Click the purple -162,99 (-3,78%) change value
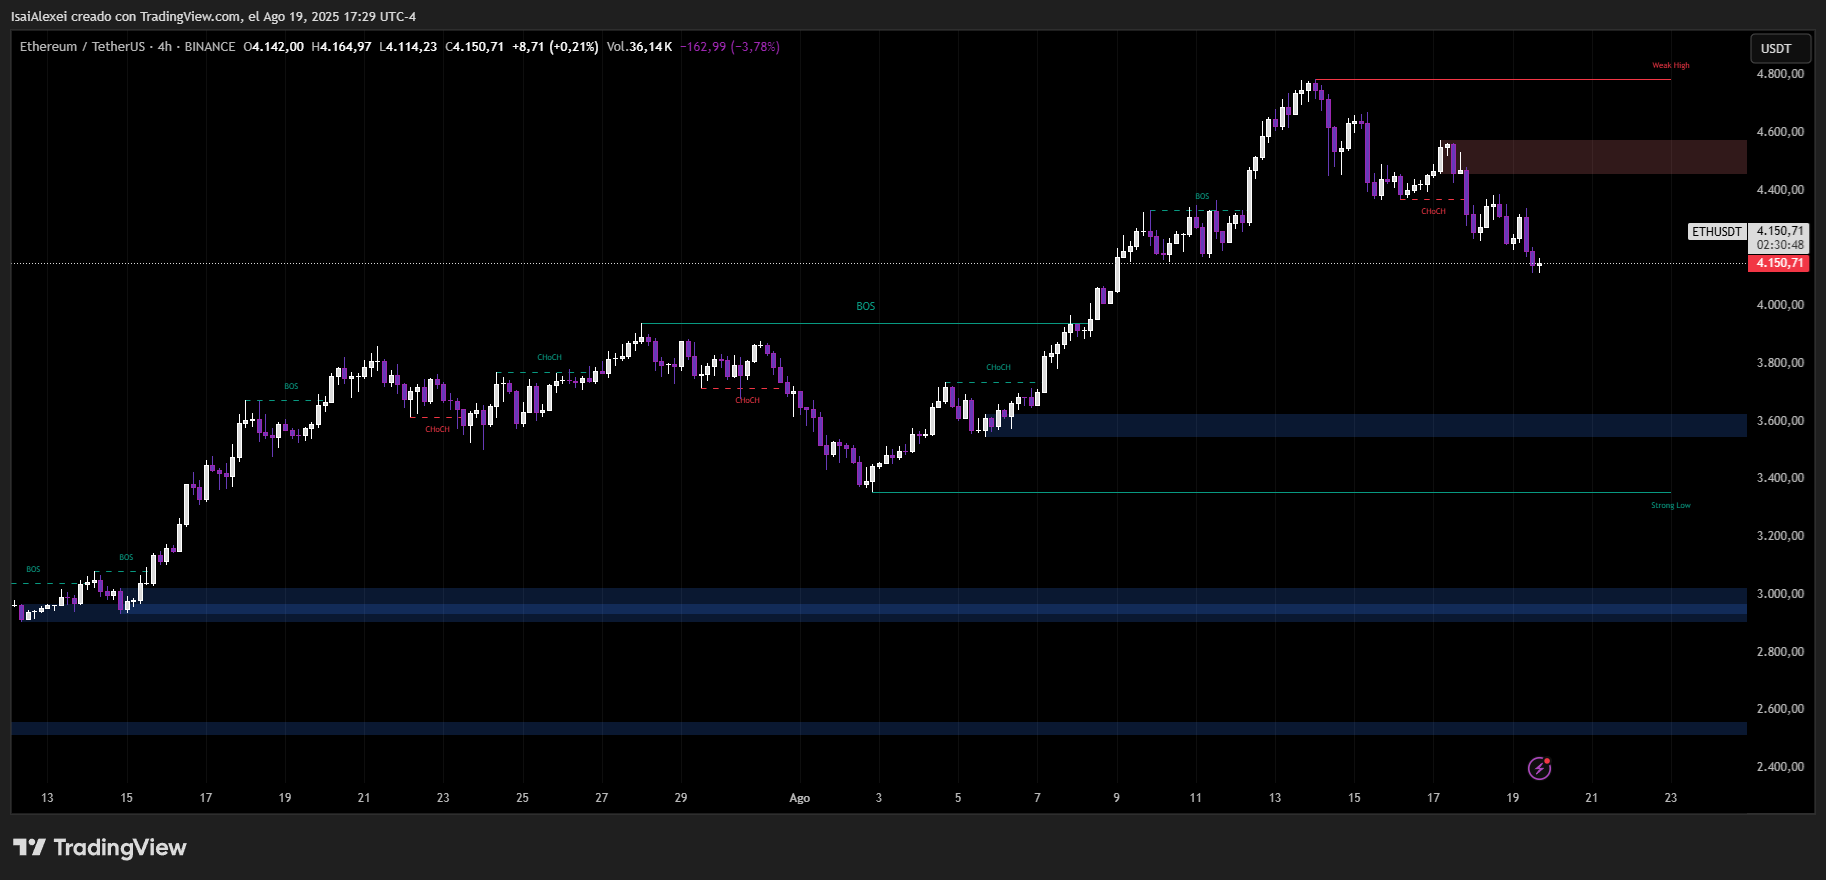Image resolution: width=1826 pixels, height=880 pixels. point(730,47)
